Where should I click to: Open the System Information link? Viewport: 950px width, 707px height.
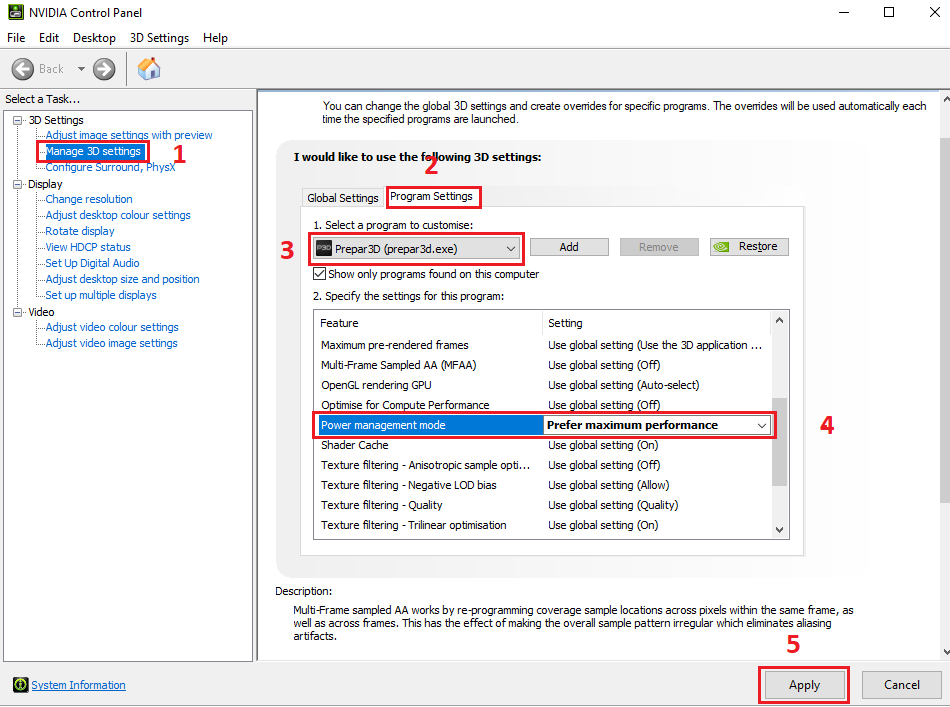pos(79,685)
